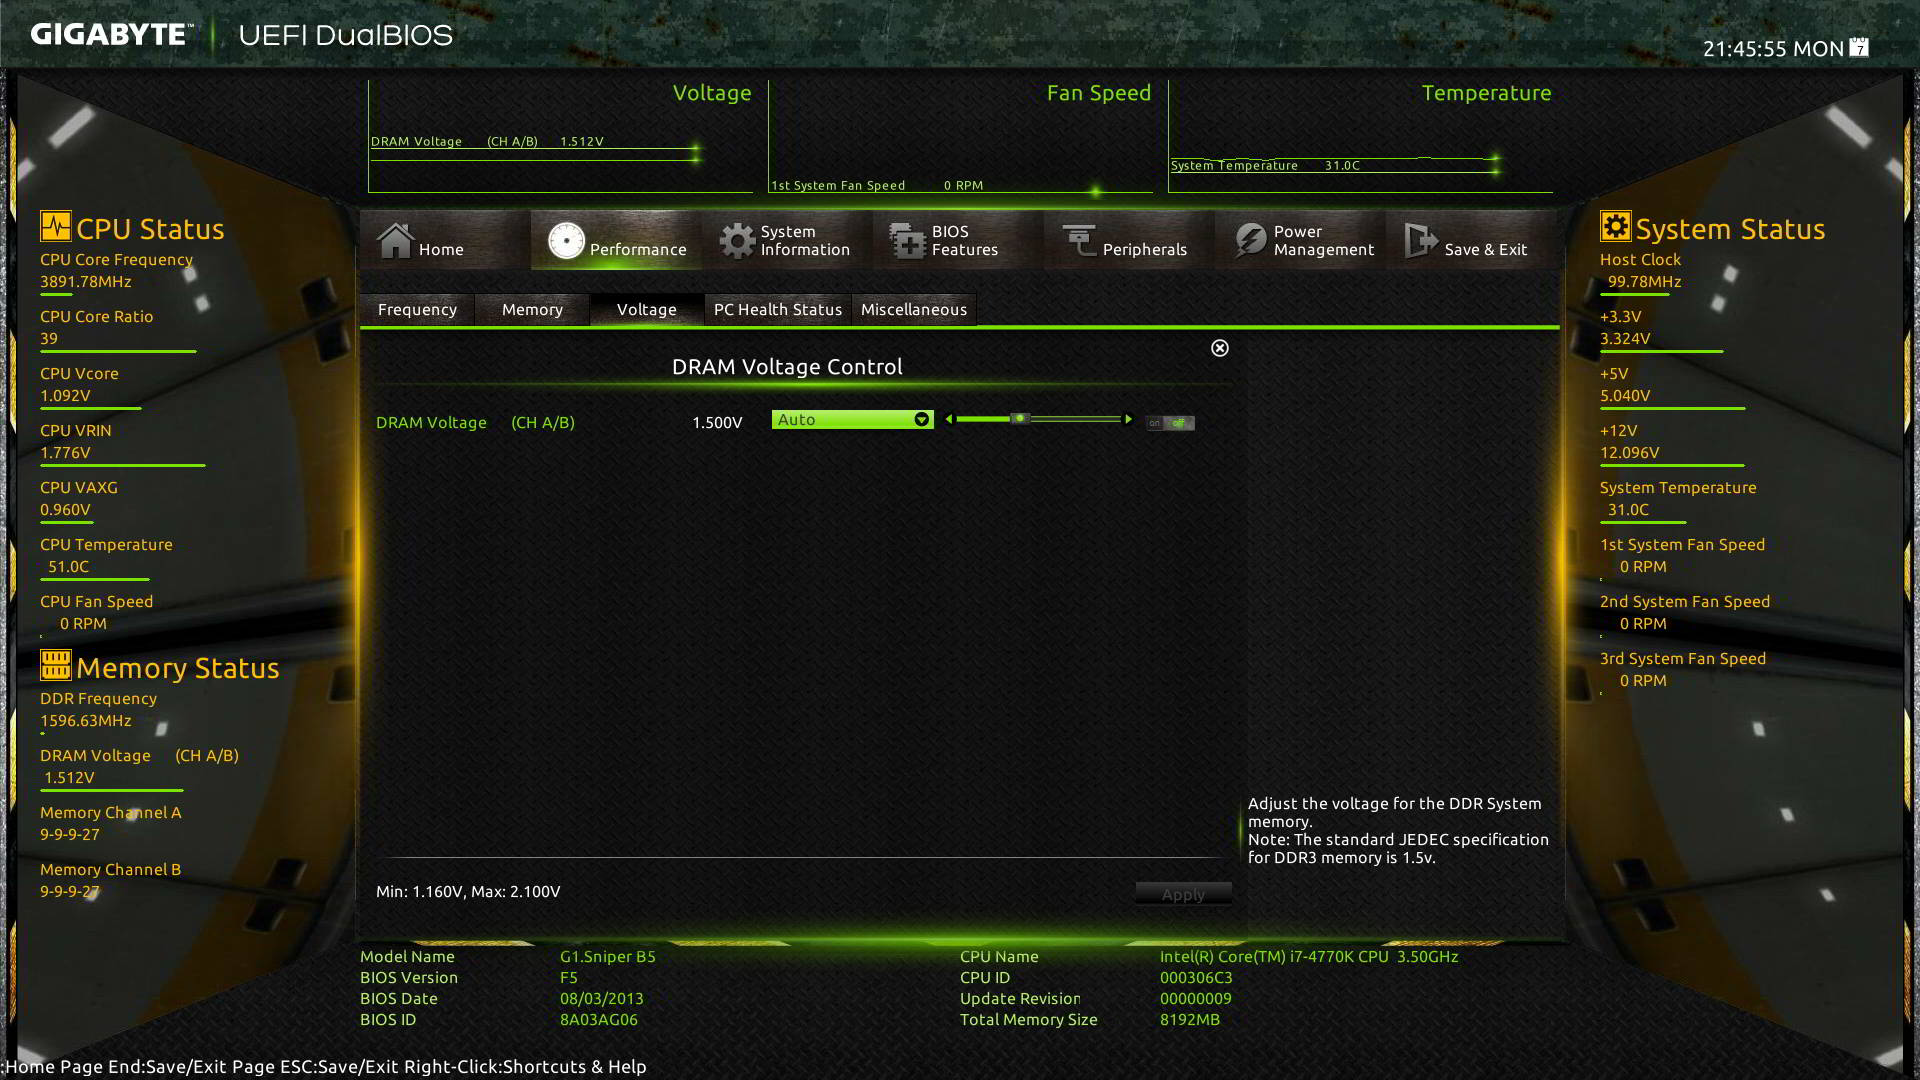Open the Miscellaneous sub-tab
Screen dimensions: 1920x1080
pyautogui.click(x=914, y=310)
